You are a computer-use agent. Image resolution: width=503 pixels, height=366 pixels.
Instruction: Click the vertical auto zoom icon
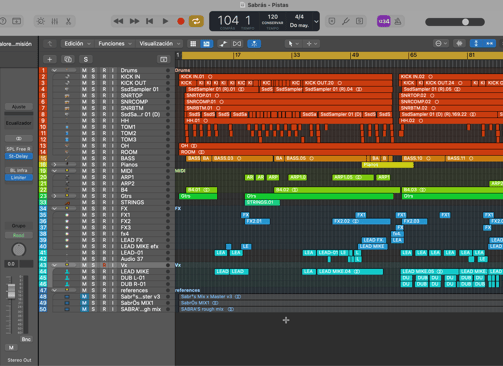click(476, 44)
